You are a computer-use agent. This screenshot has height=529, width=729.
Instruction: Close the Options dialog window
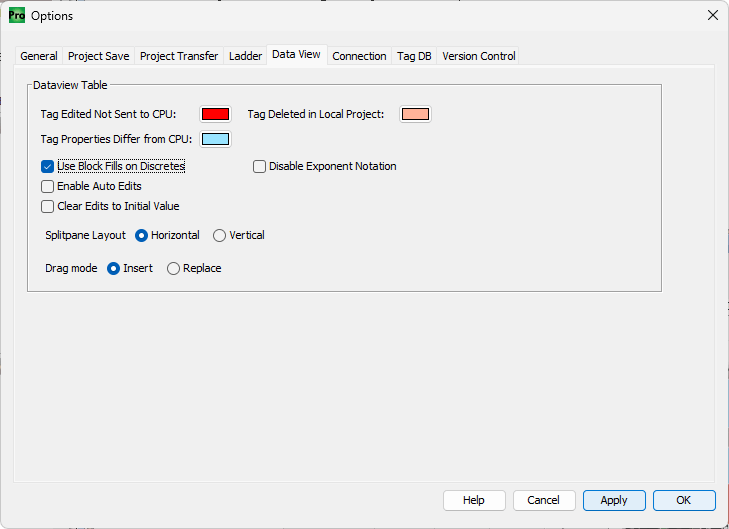(x=712, y=15)
